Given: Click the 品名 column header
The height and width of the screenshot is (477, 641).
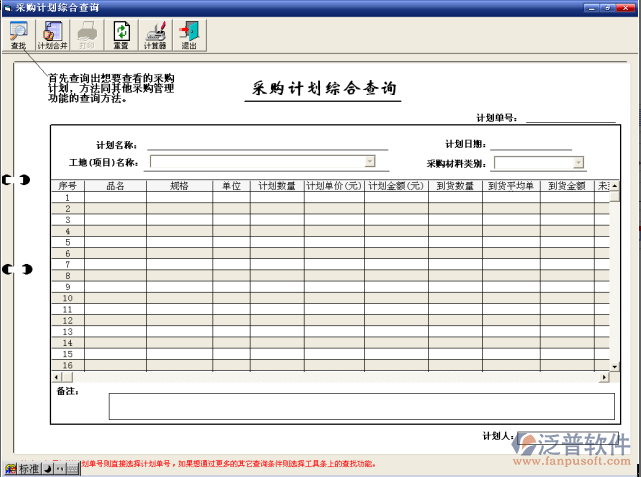Looking at the screenshot, I should coord(115,186).
